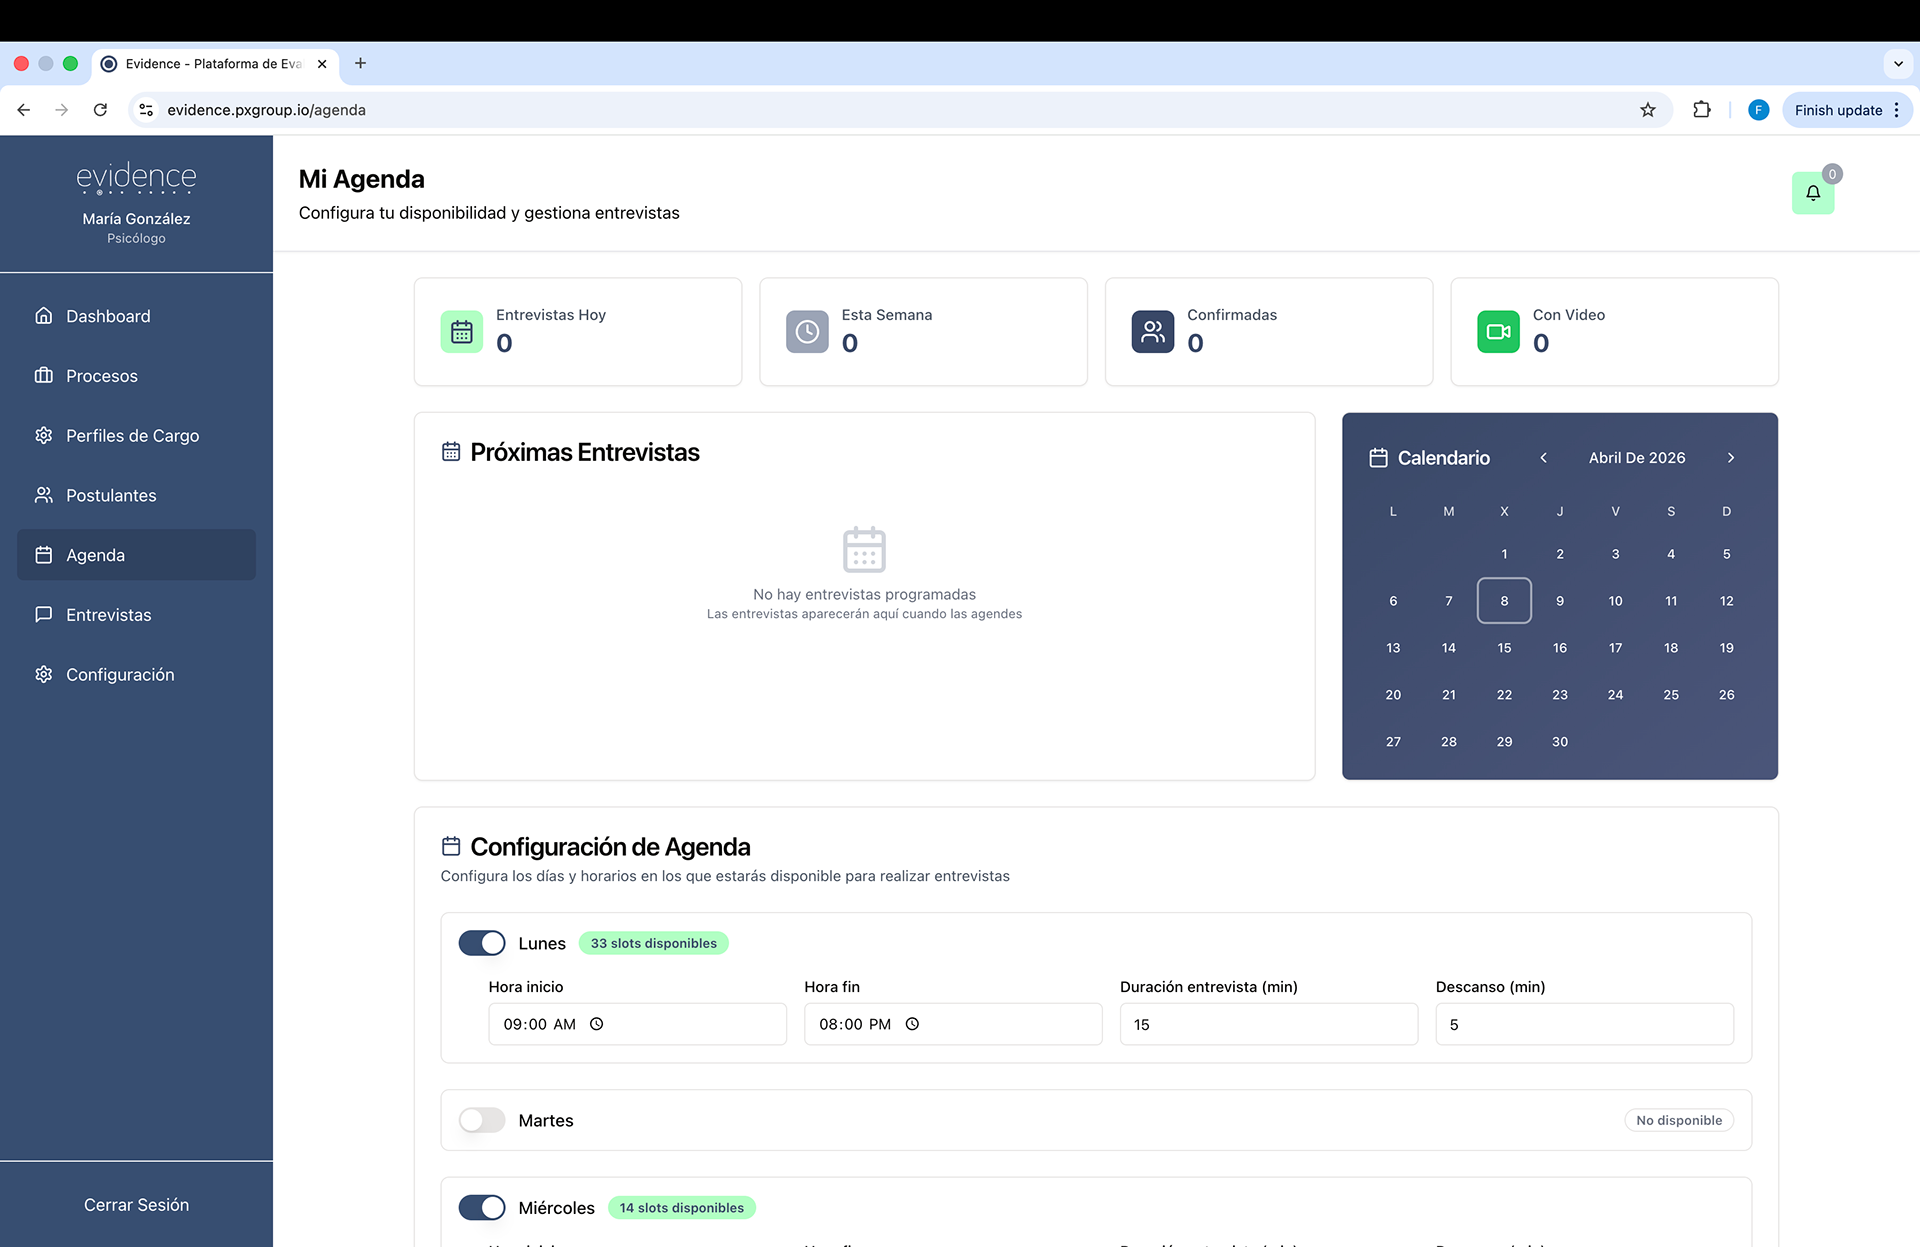The image size is (1920, 1247).
Task: Open the browser extensions puzzle icon
Action: point(1701,110)
